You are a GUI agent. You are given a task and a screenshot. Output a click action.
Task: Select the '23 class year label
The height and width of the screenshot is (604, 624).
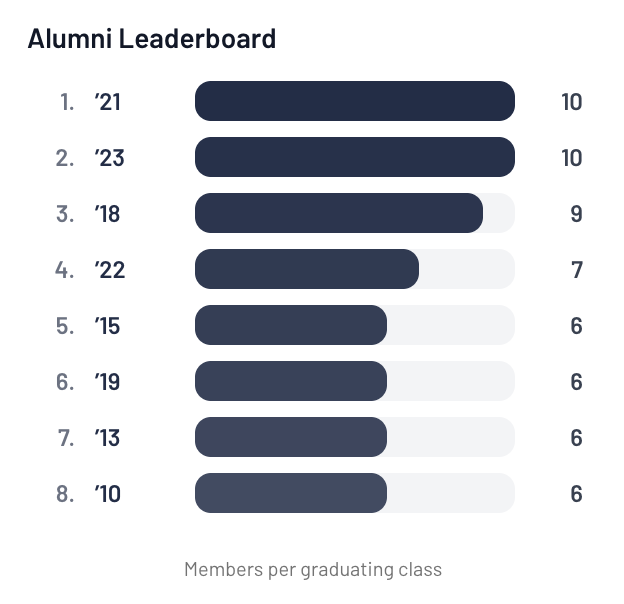[x=109, y=158]
